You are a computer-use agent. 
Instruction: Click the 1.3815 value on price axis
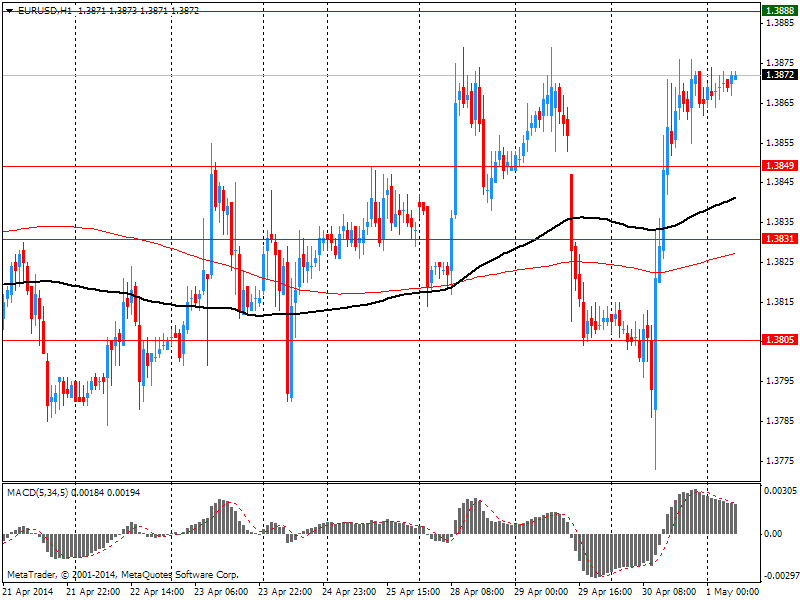pos(779,302)
